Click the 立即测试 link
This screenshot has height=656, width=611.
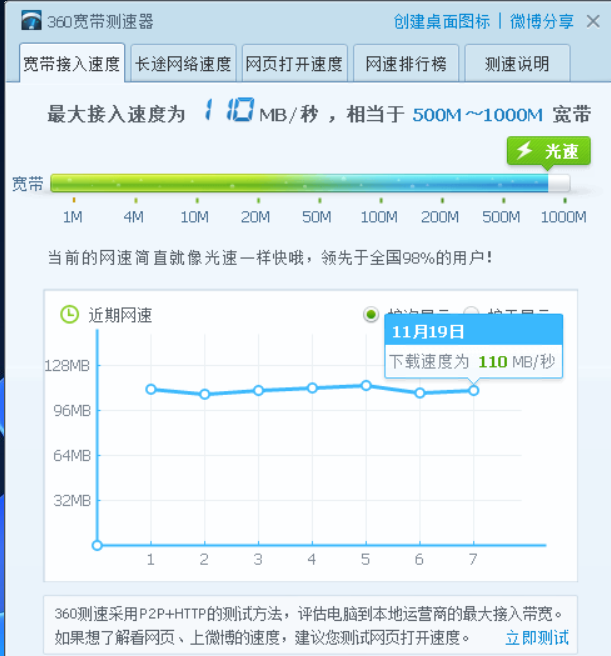(537, 637)
